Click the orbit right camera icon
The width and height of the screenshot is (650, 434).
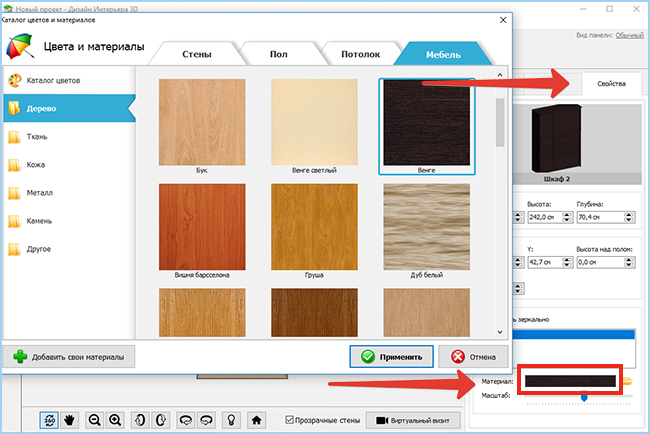[206, 420]
